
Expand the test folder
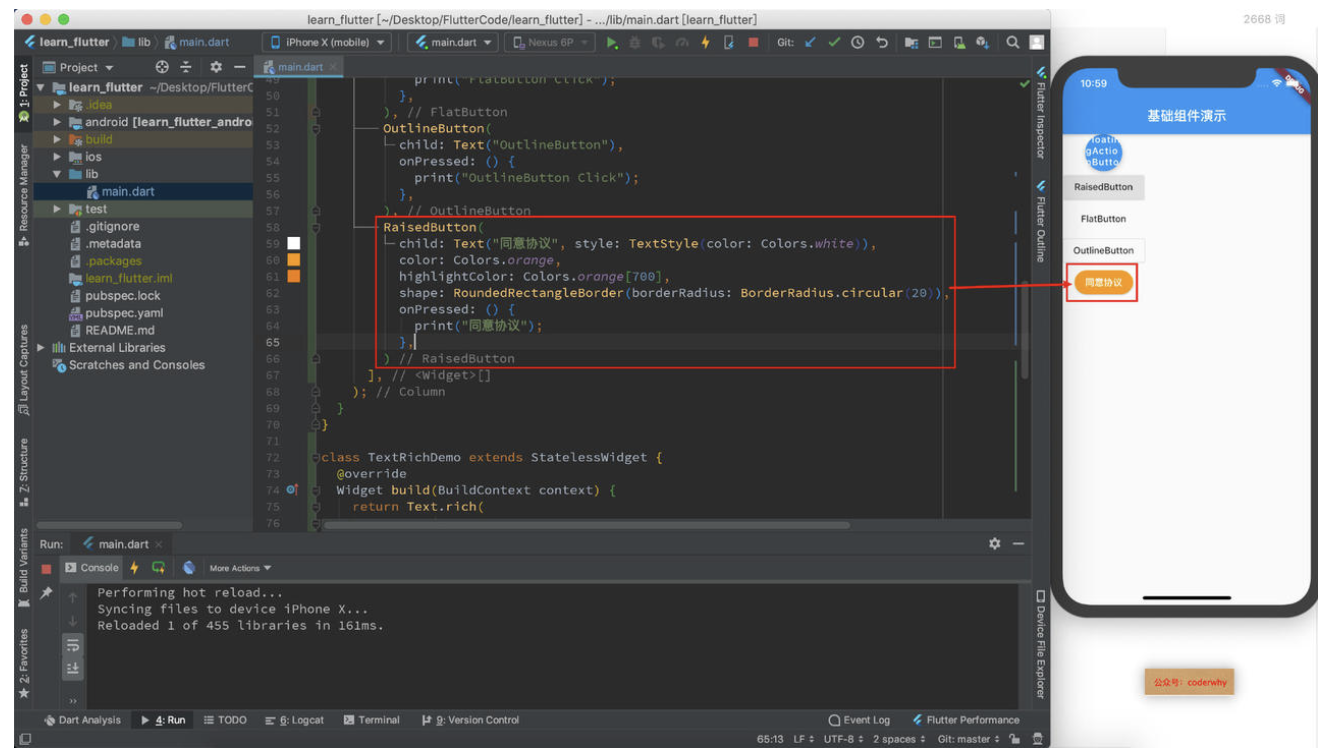point(58,209)
